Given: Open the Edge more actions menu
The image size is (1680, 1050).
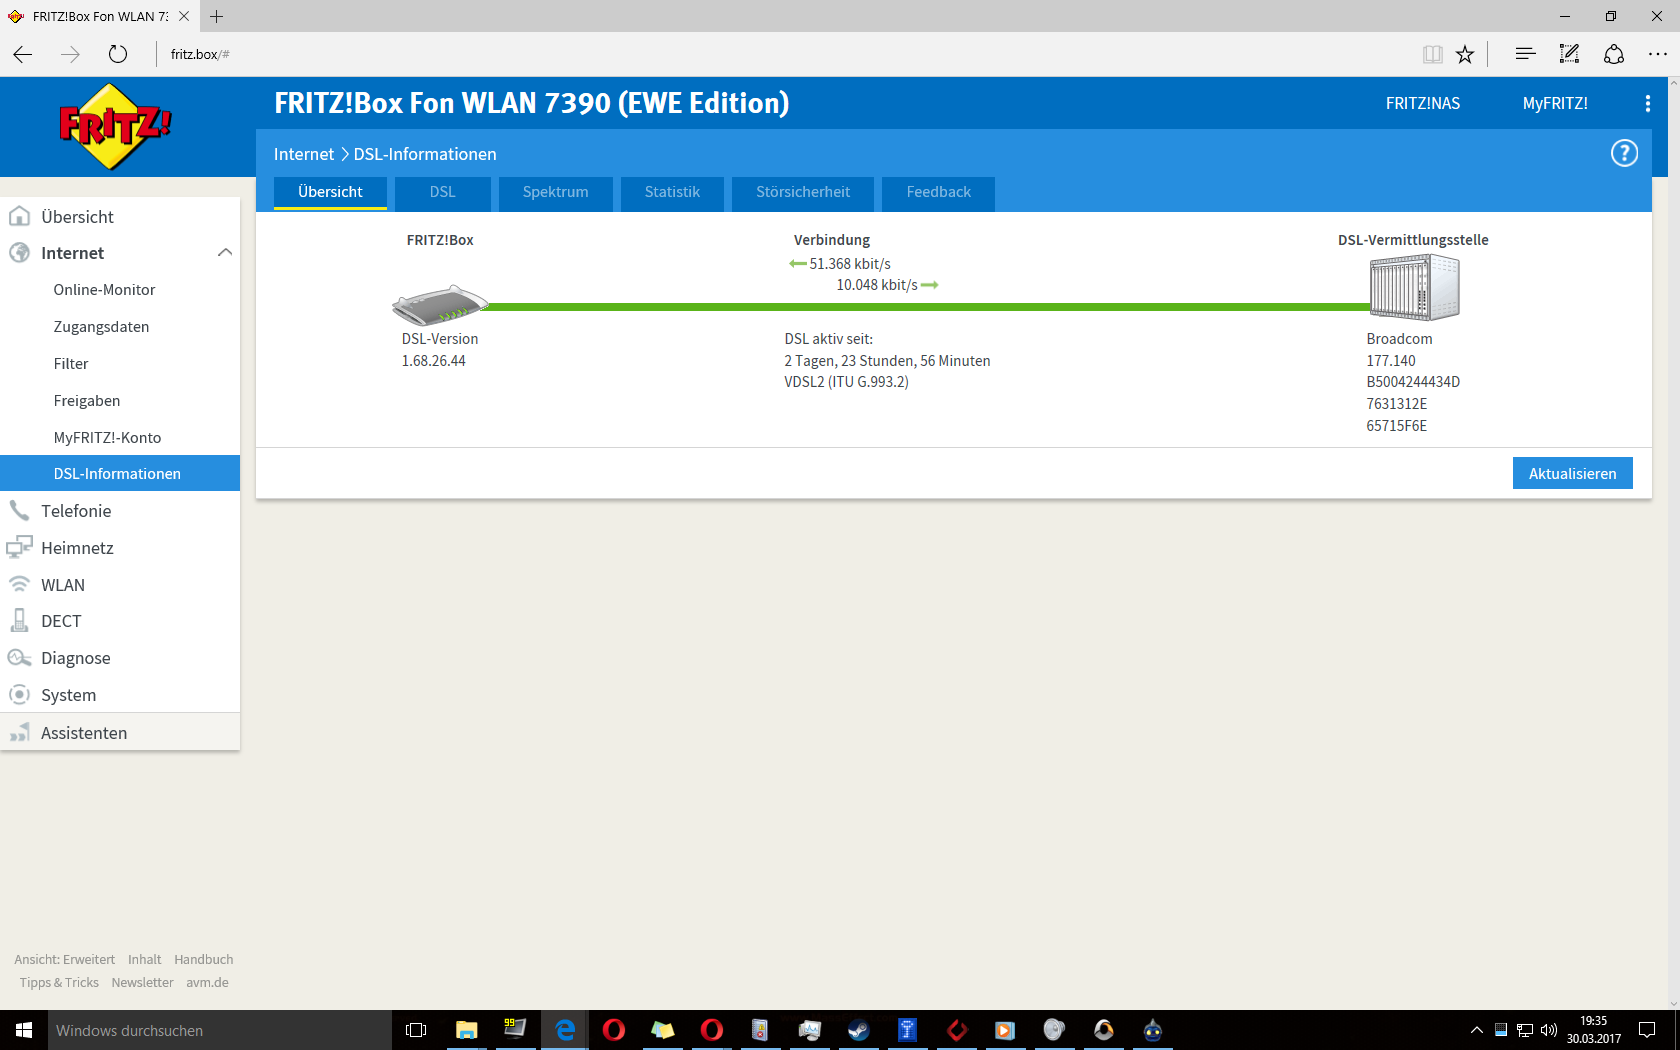Looking at the screenshot, I should coord(1658,54).
